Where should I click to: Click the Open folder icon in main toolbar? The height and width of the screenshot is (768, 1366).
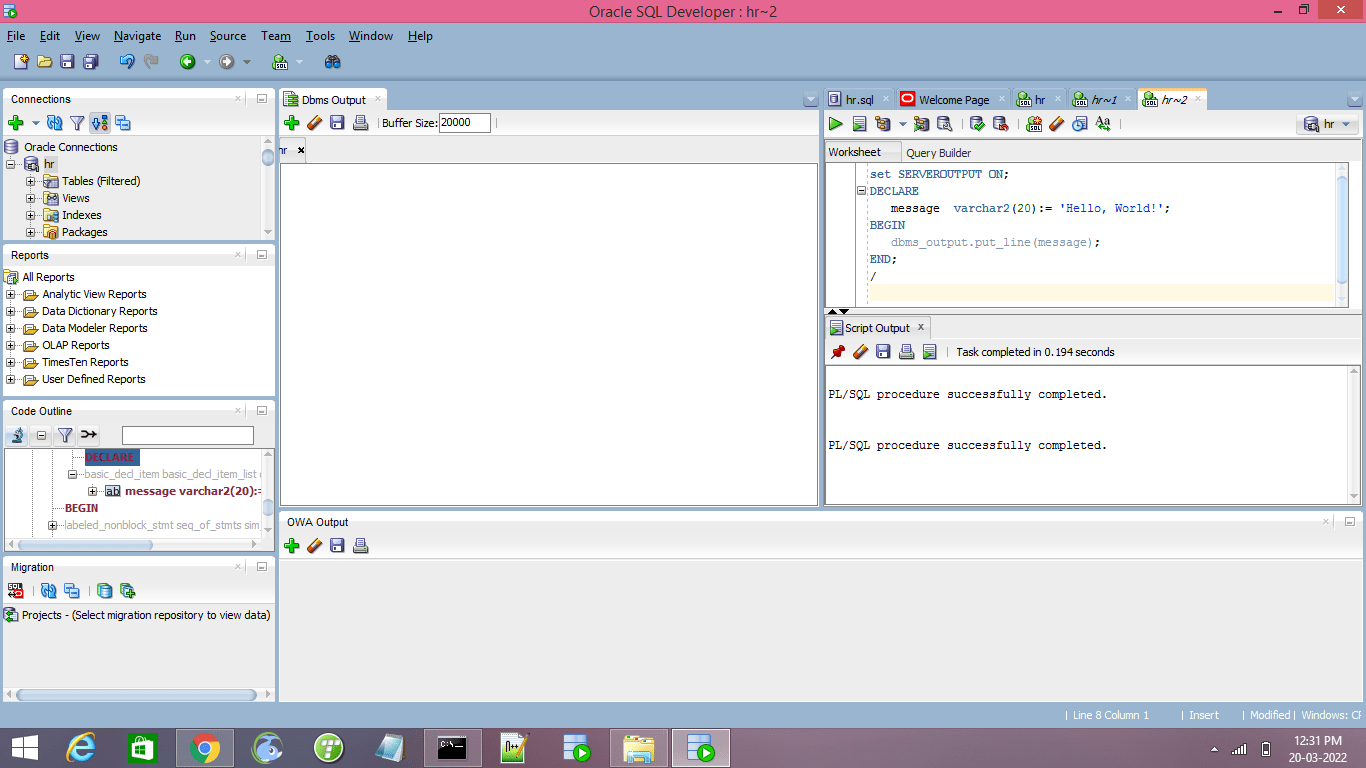pos(44,62)
